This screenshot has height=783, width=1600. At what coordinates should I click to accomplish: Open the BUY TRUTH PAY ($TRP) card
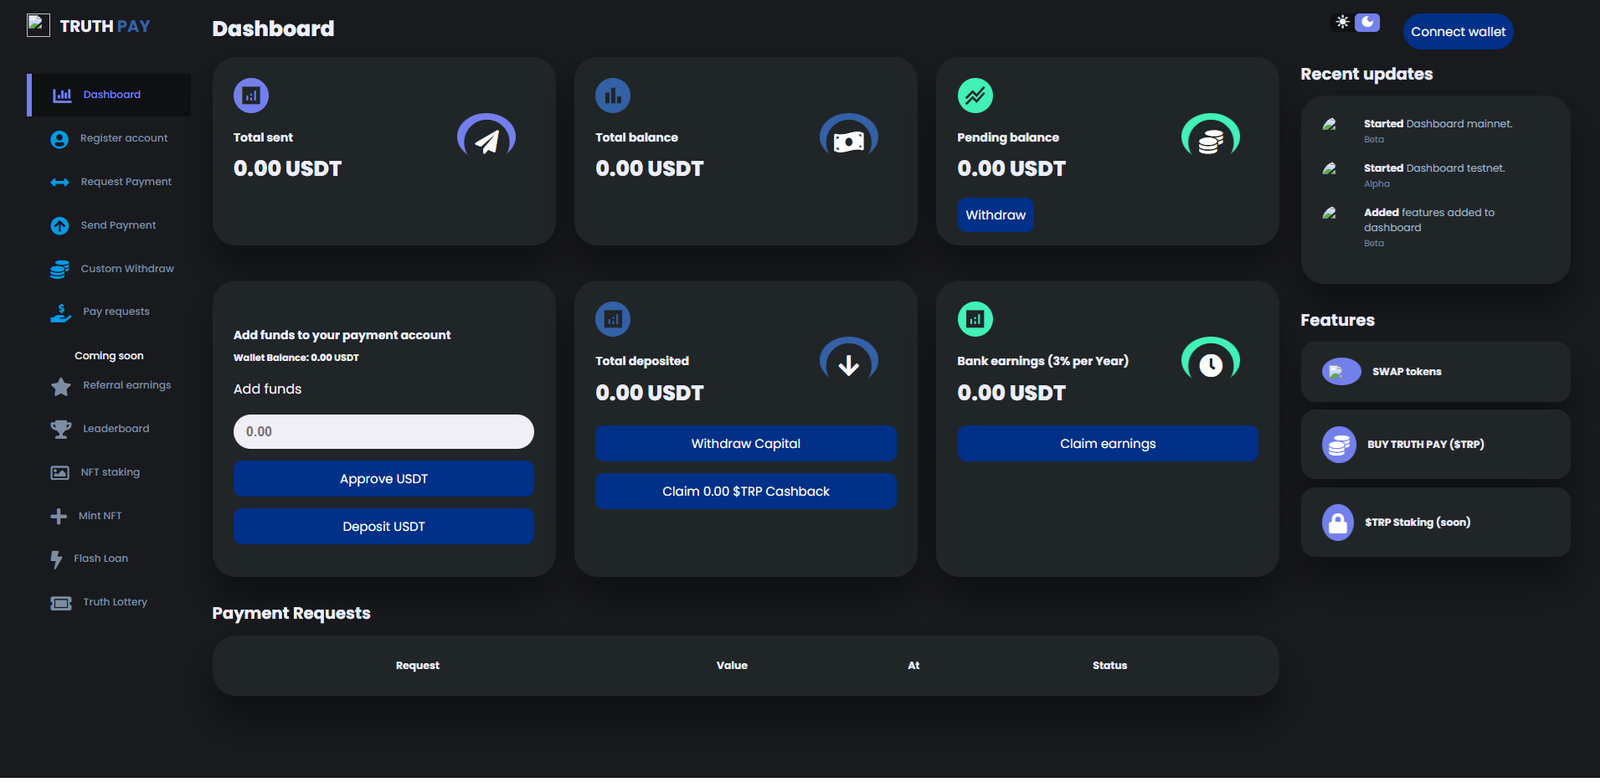[x=1435, y=444]
